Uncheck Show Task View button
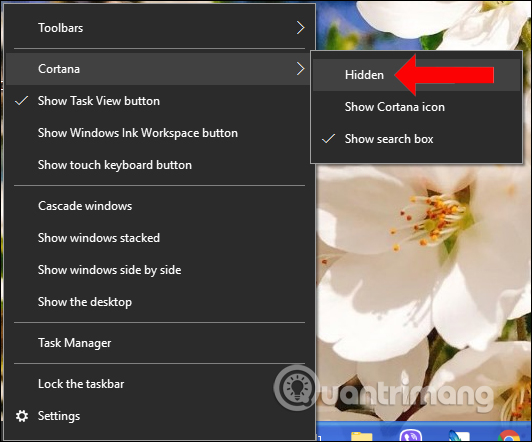This screenshot has width=532, height=442. coord(159,101)
